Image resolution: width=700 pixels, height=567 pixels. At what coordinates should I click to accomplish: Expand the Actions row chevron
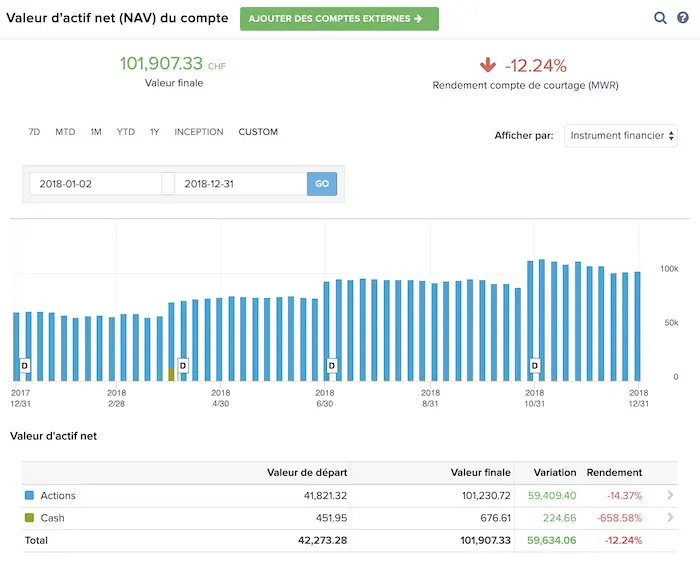click(x=670, y=495)
